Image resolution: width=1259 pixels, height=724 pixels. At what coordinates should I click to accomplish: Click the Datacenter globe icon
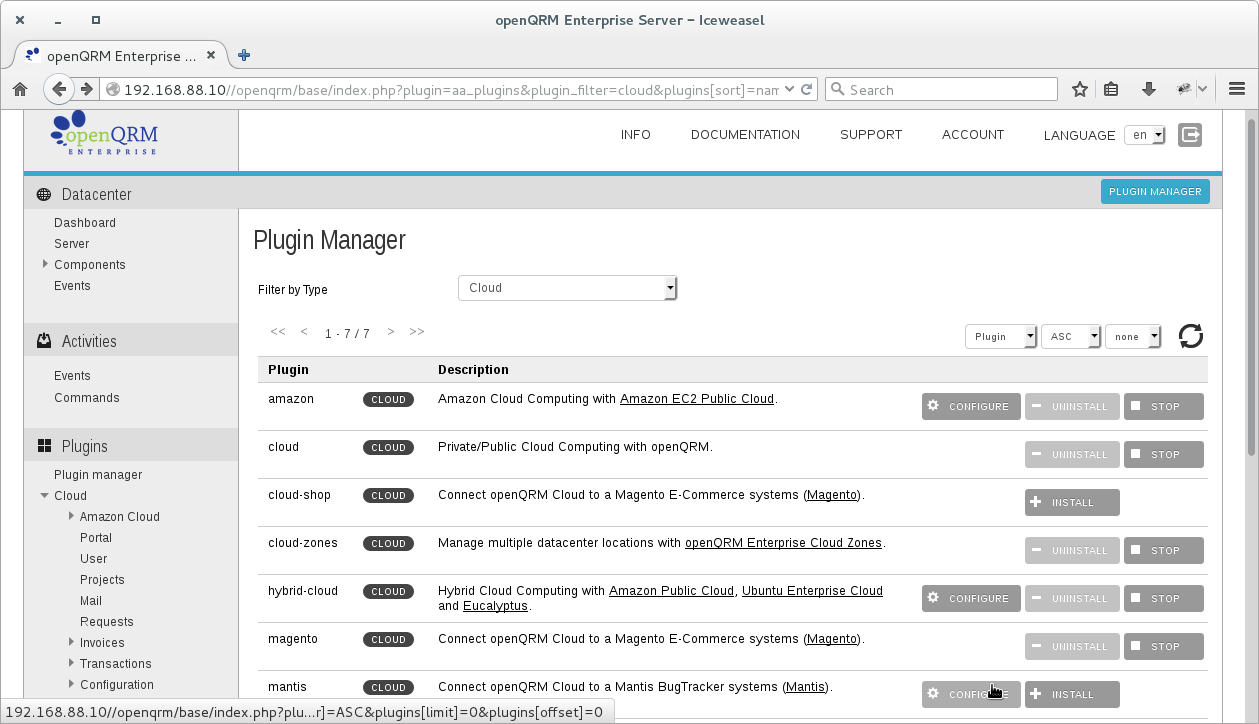(44, 195)
